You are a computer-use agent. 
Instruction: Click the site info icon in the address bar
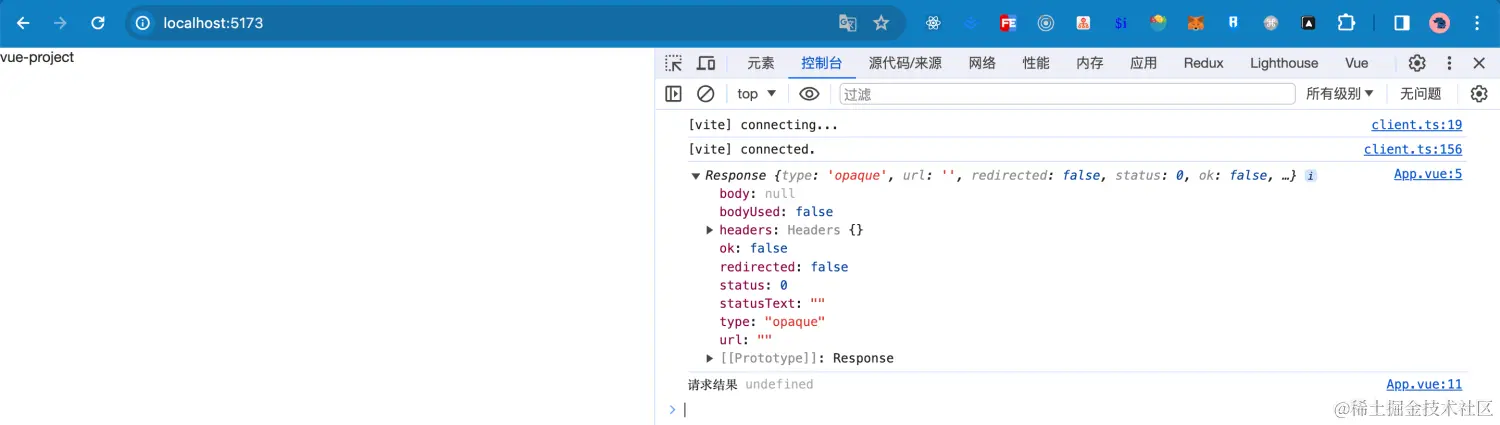(143, 23)
